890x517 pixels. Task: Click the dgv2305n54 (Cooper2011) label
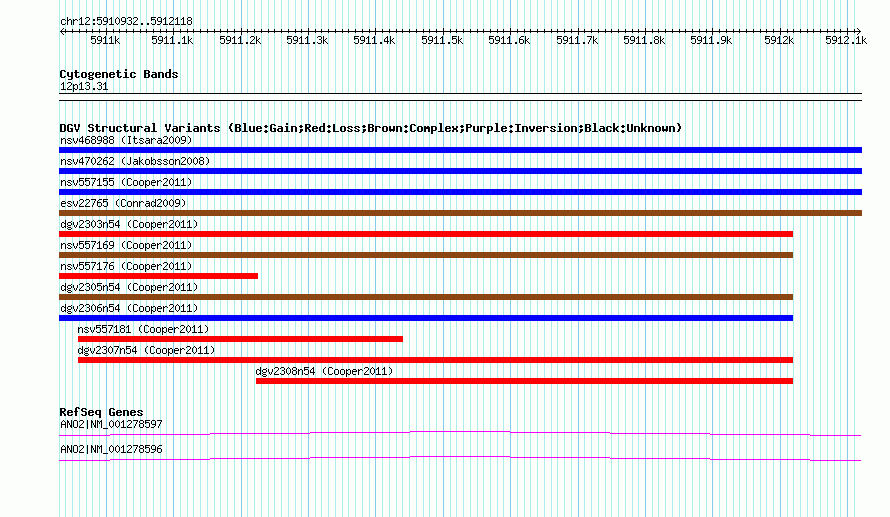[129, 287]
